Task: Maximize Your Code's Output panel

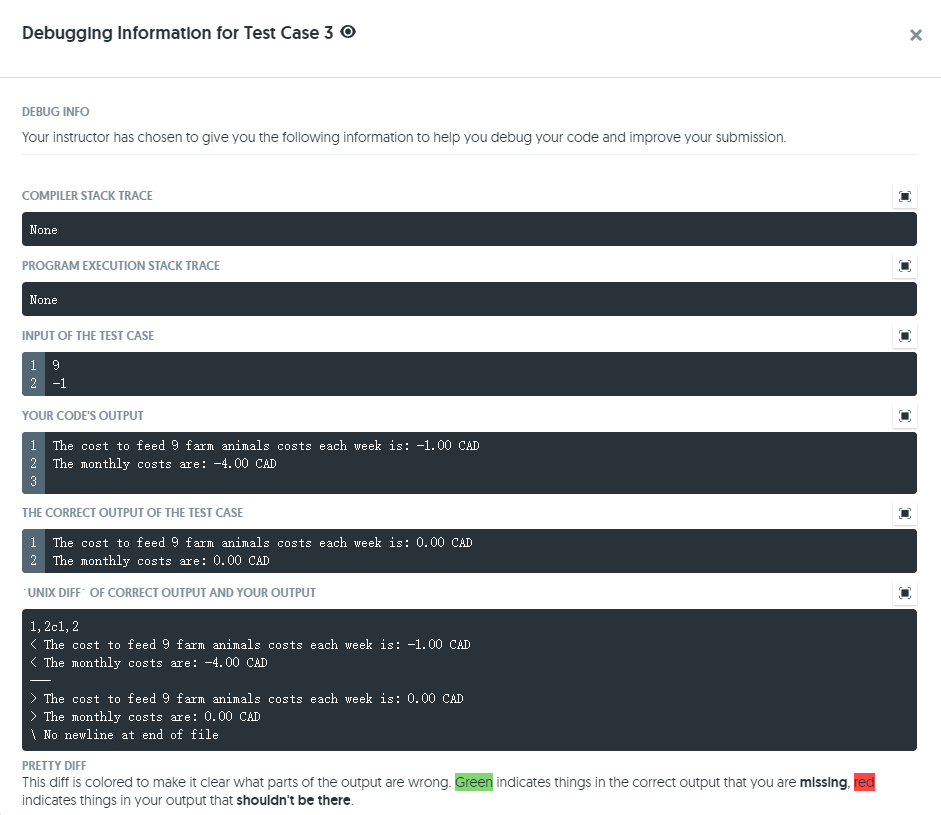Action: click(x=904, y=416)
